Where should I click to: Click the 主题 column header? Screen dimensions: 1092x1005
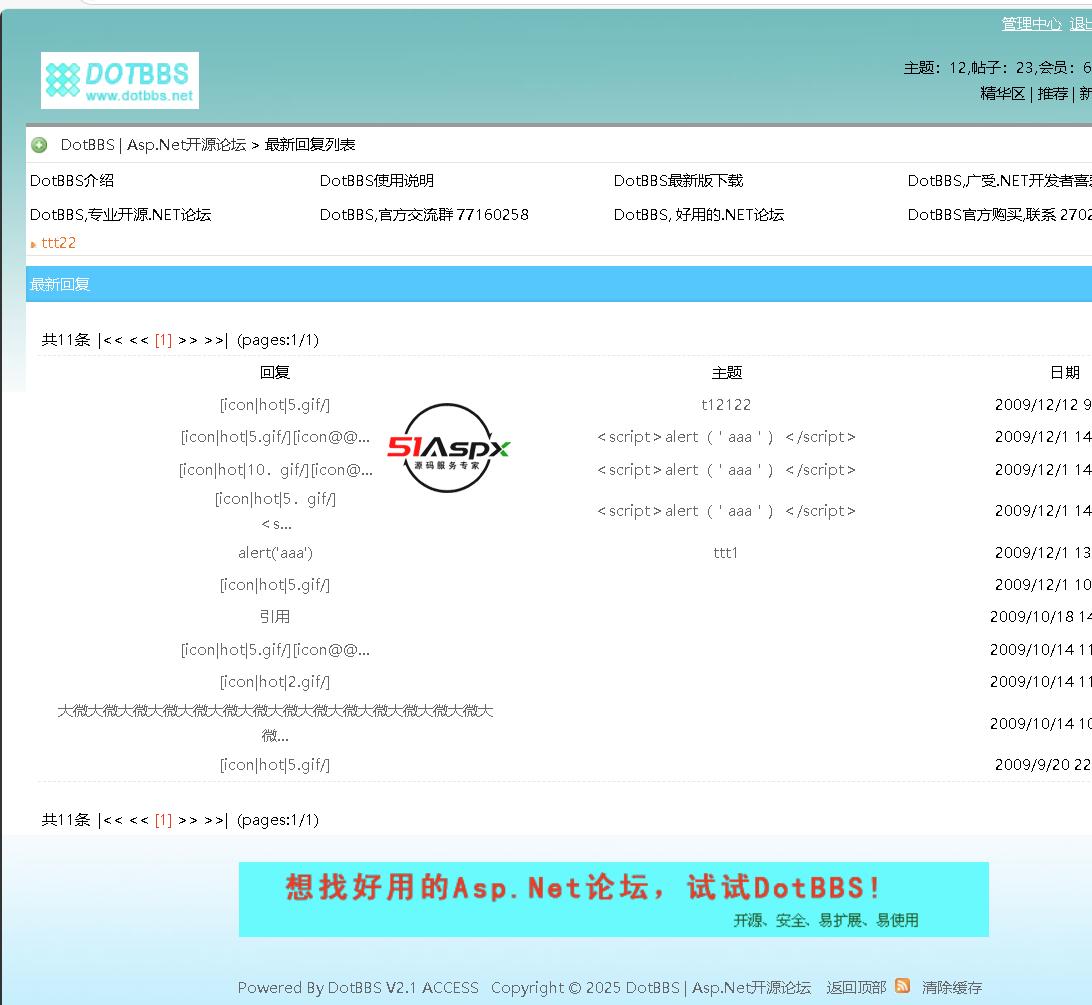(726, 373)
